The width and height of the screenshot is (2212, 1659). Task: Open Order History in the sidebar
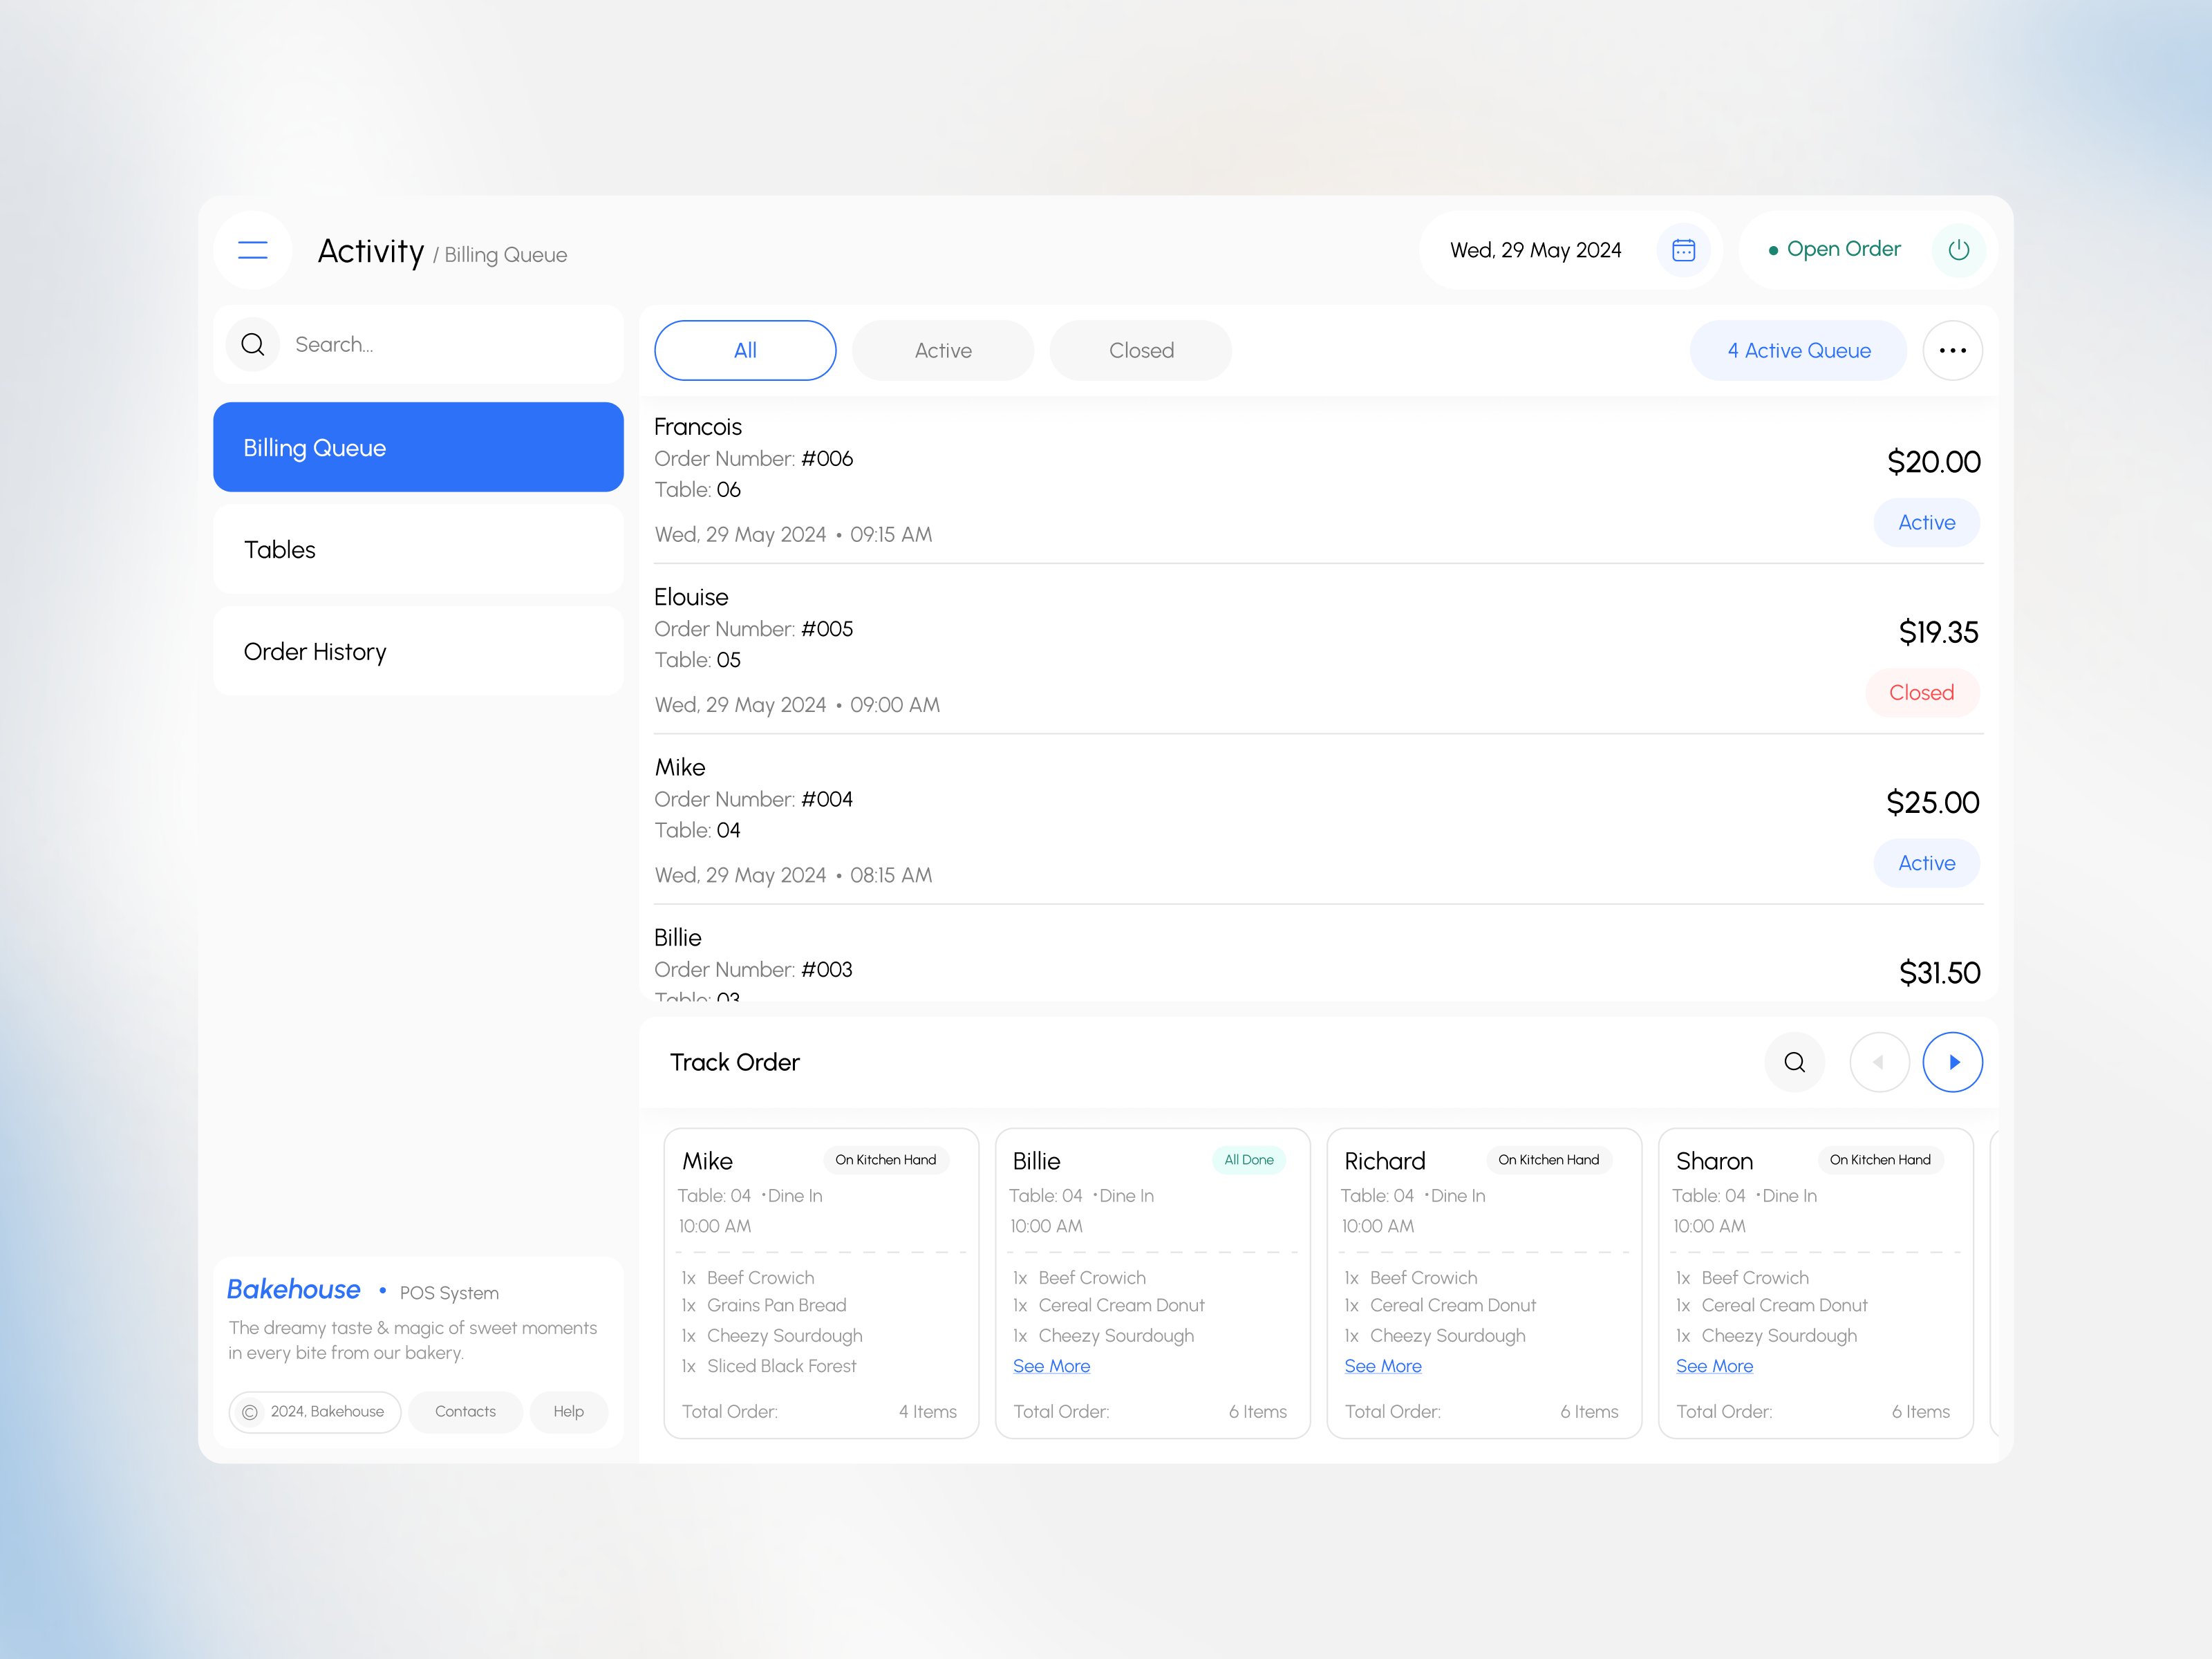(418, 652)
